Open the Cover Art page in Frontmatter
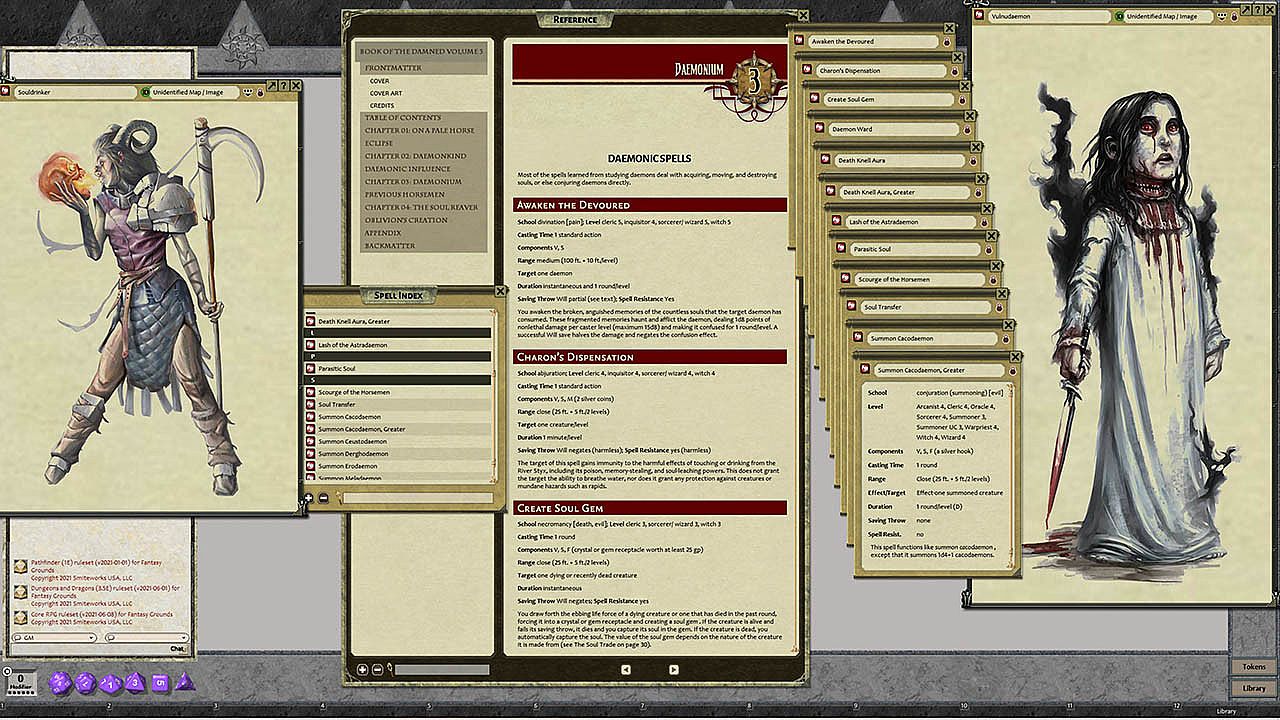 tap(386, 93)
